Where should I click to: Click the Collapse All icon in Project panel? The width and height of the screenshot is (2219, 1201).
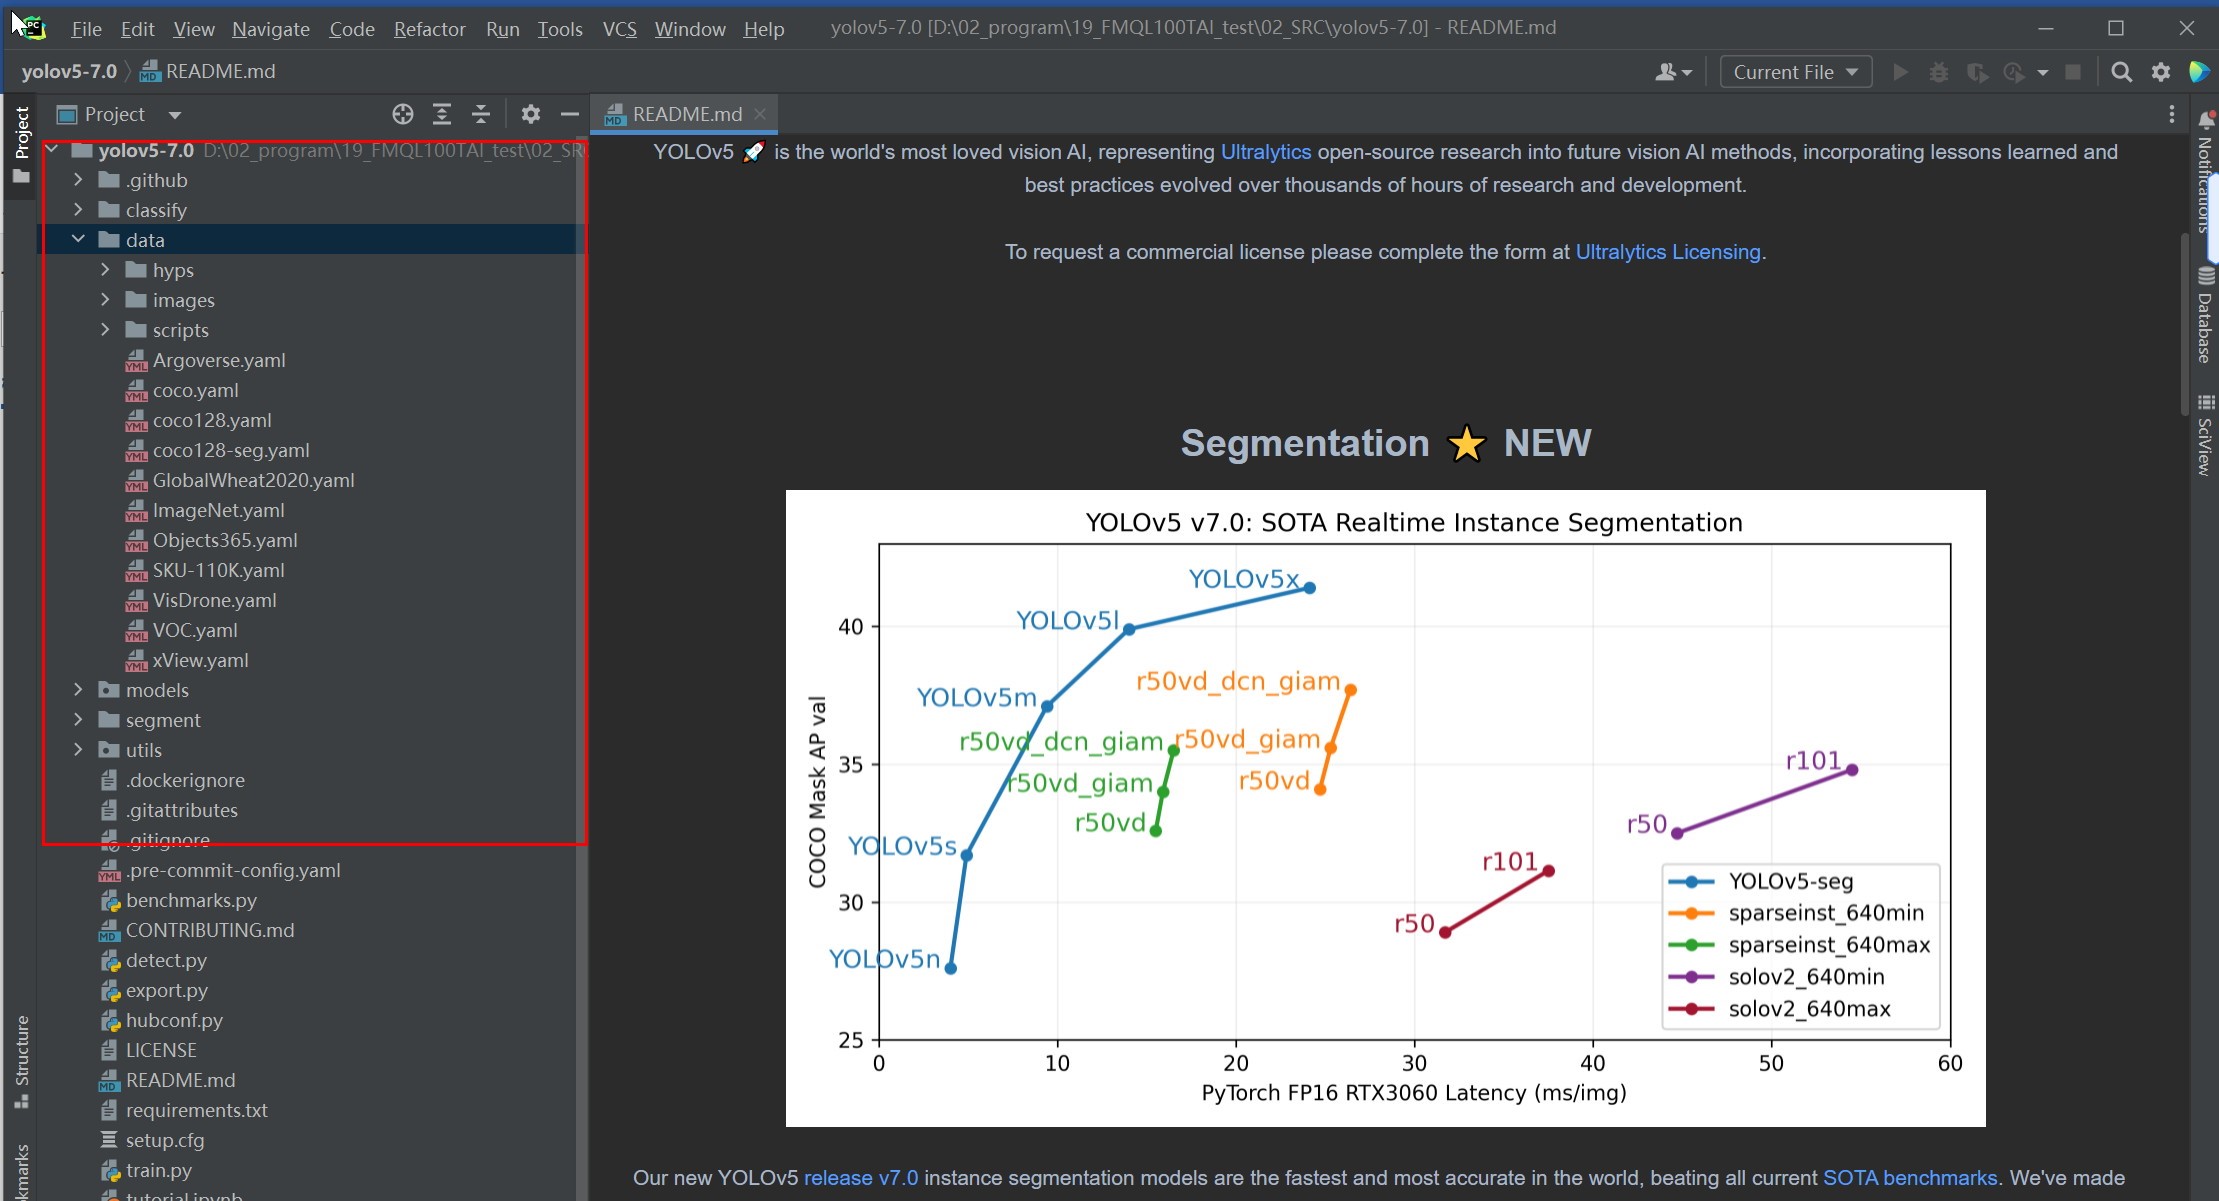pyautogui.click(x=481, y=114)
